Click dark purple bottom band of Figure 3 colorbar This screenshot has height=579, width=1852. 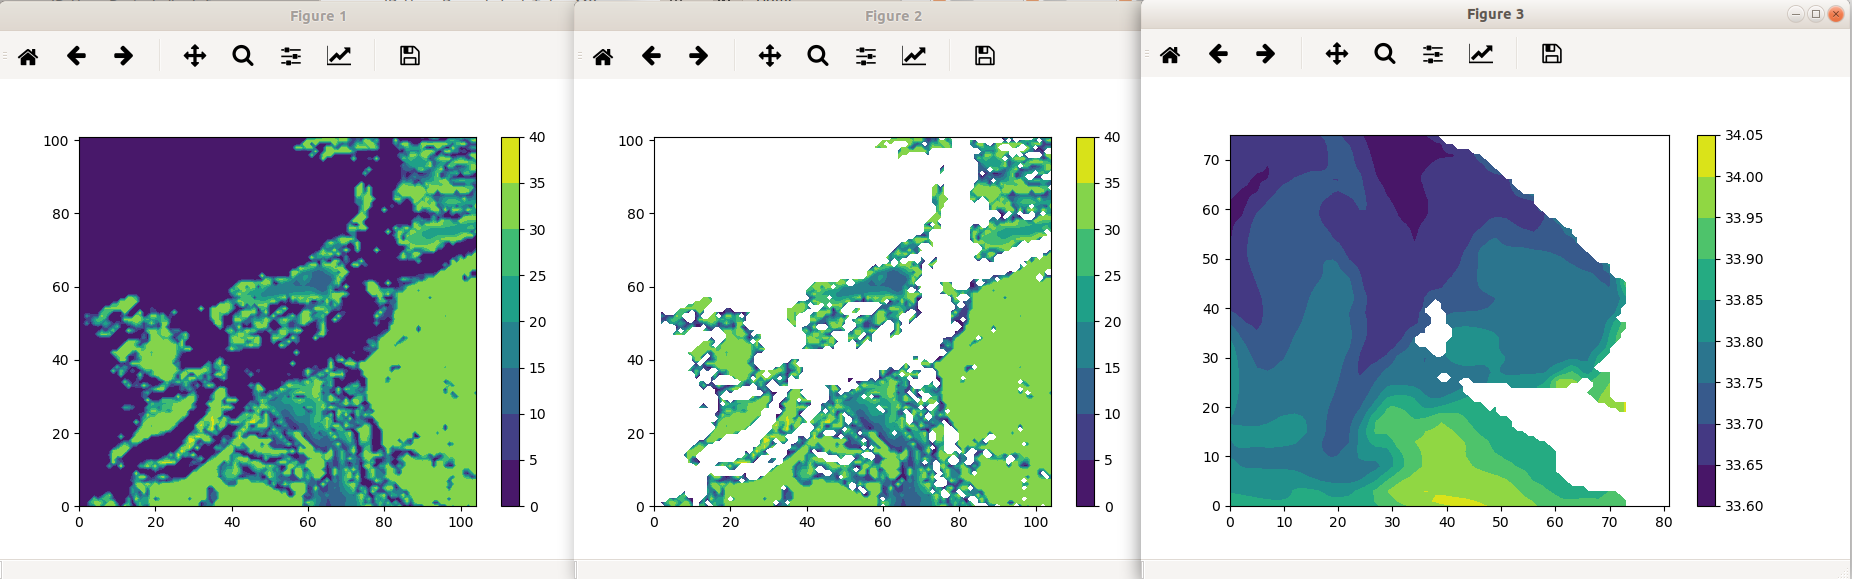(1706, 486)
